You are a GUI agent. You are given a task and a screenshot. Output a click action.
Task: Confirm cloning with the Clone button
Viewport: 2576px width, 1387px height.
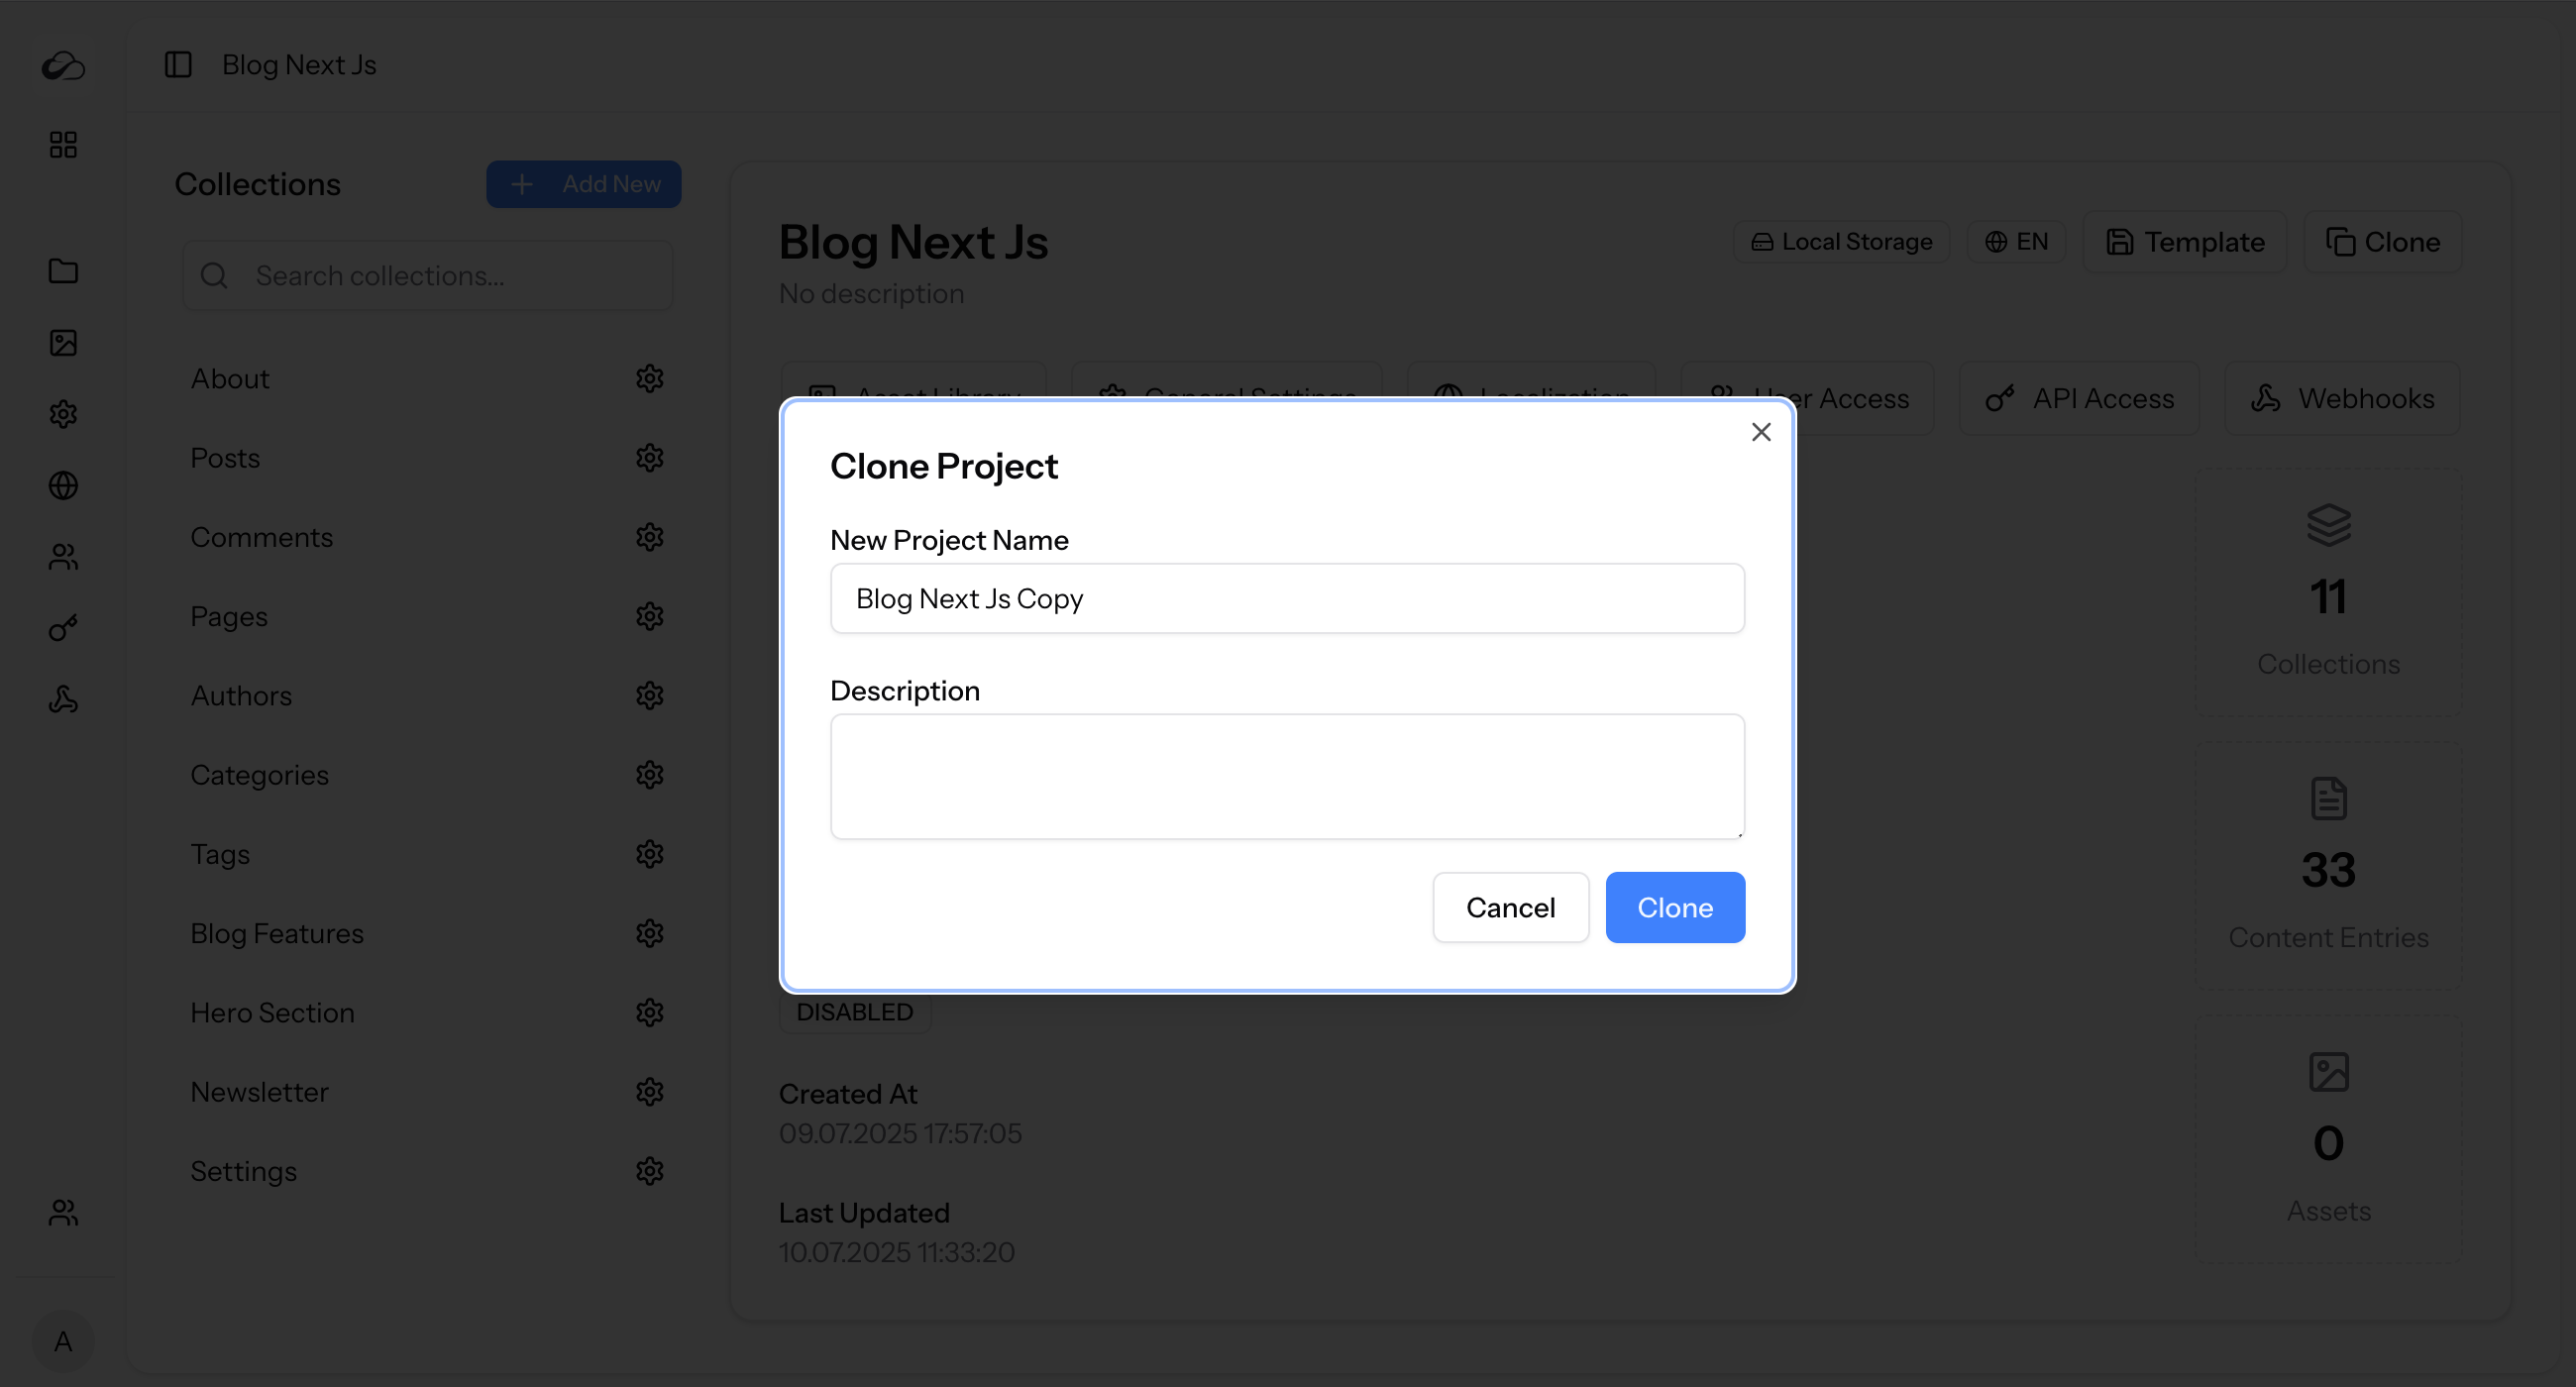[x=1675, y=907]
